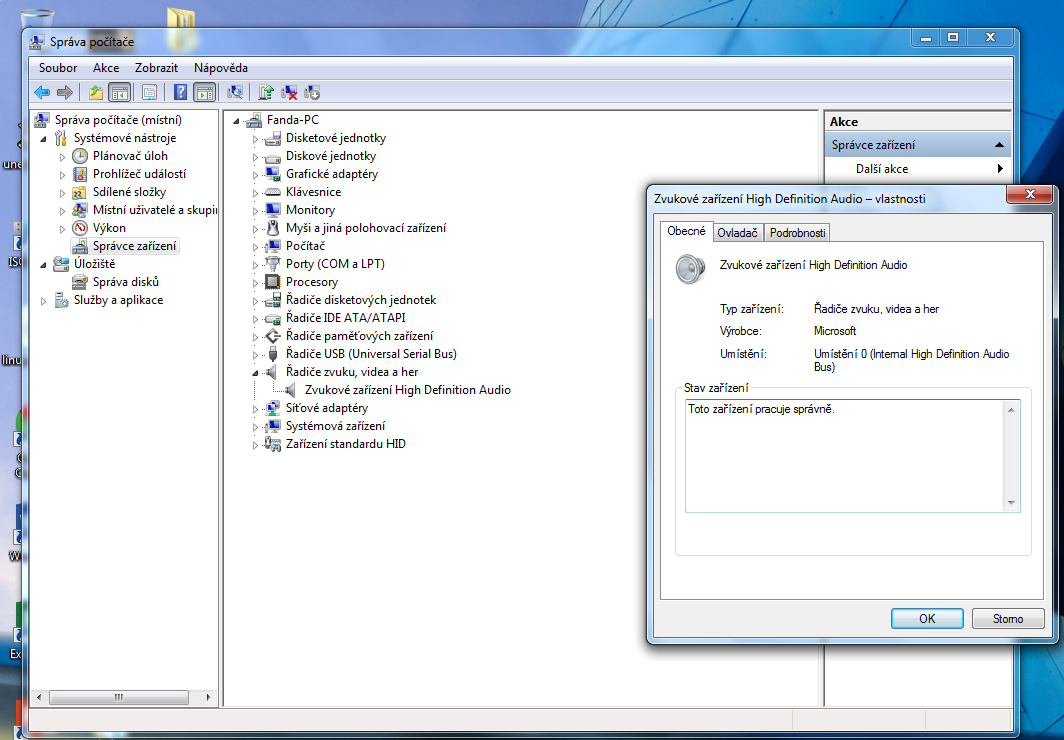Image resolution: width=1064 pixels, height=740 pixels.
Task: Expand the Služby a aplikace node
Action: tap(43, 300)
